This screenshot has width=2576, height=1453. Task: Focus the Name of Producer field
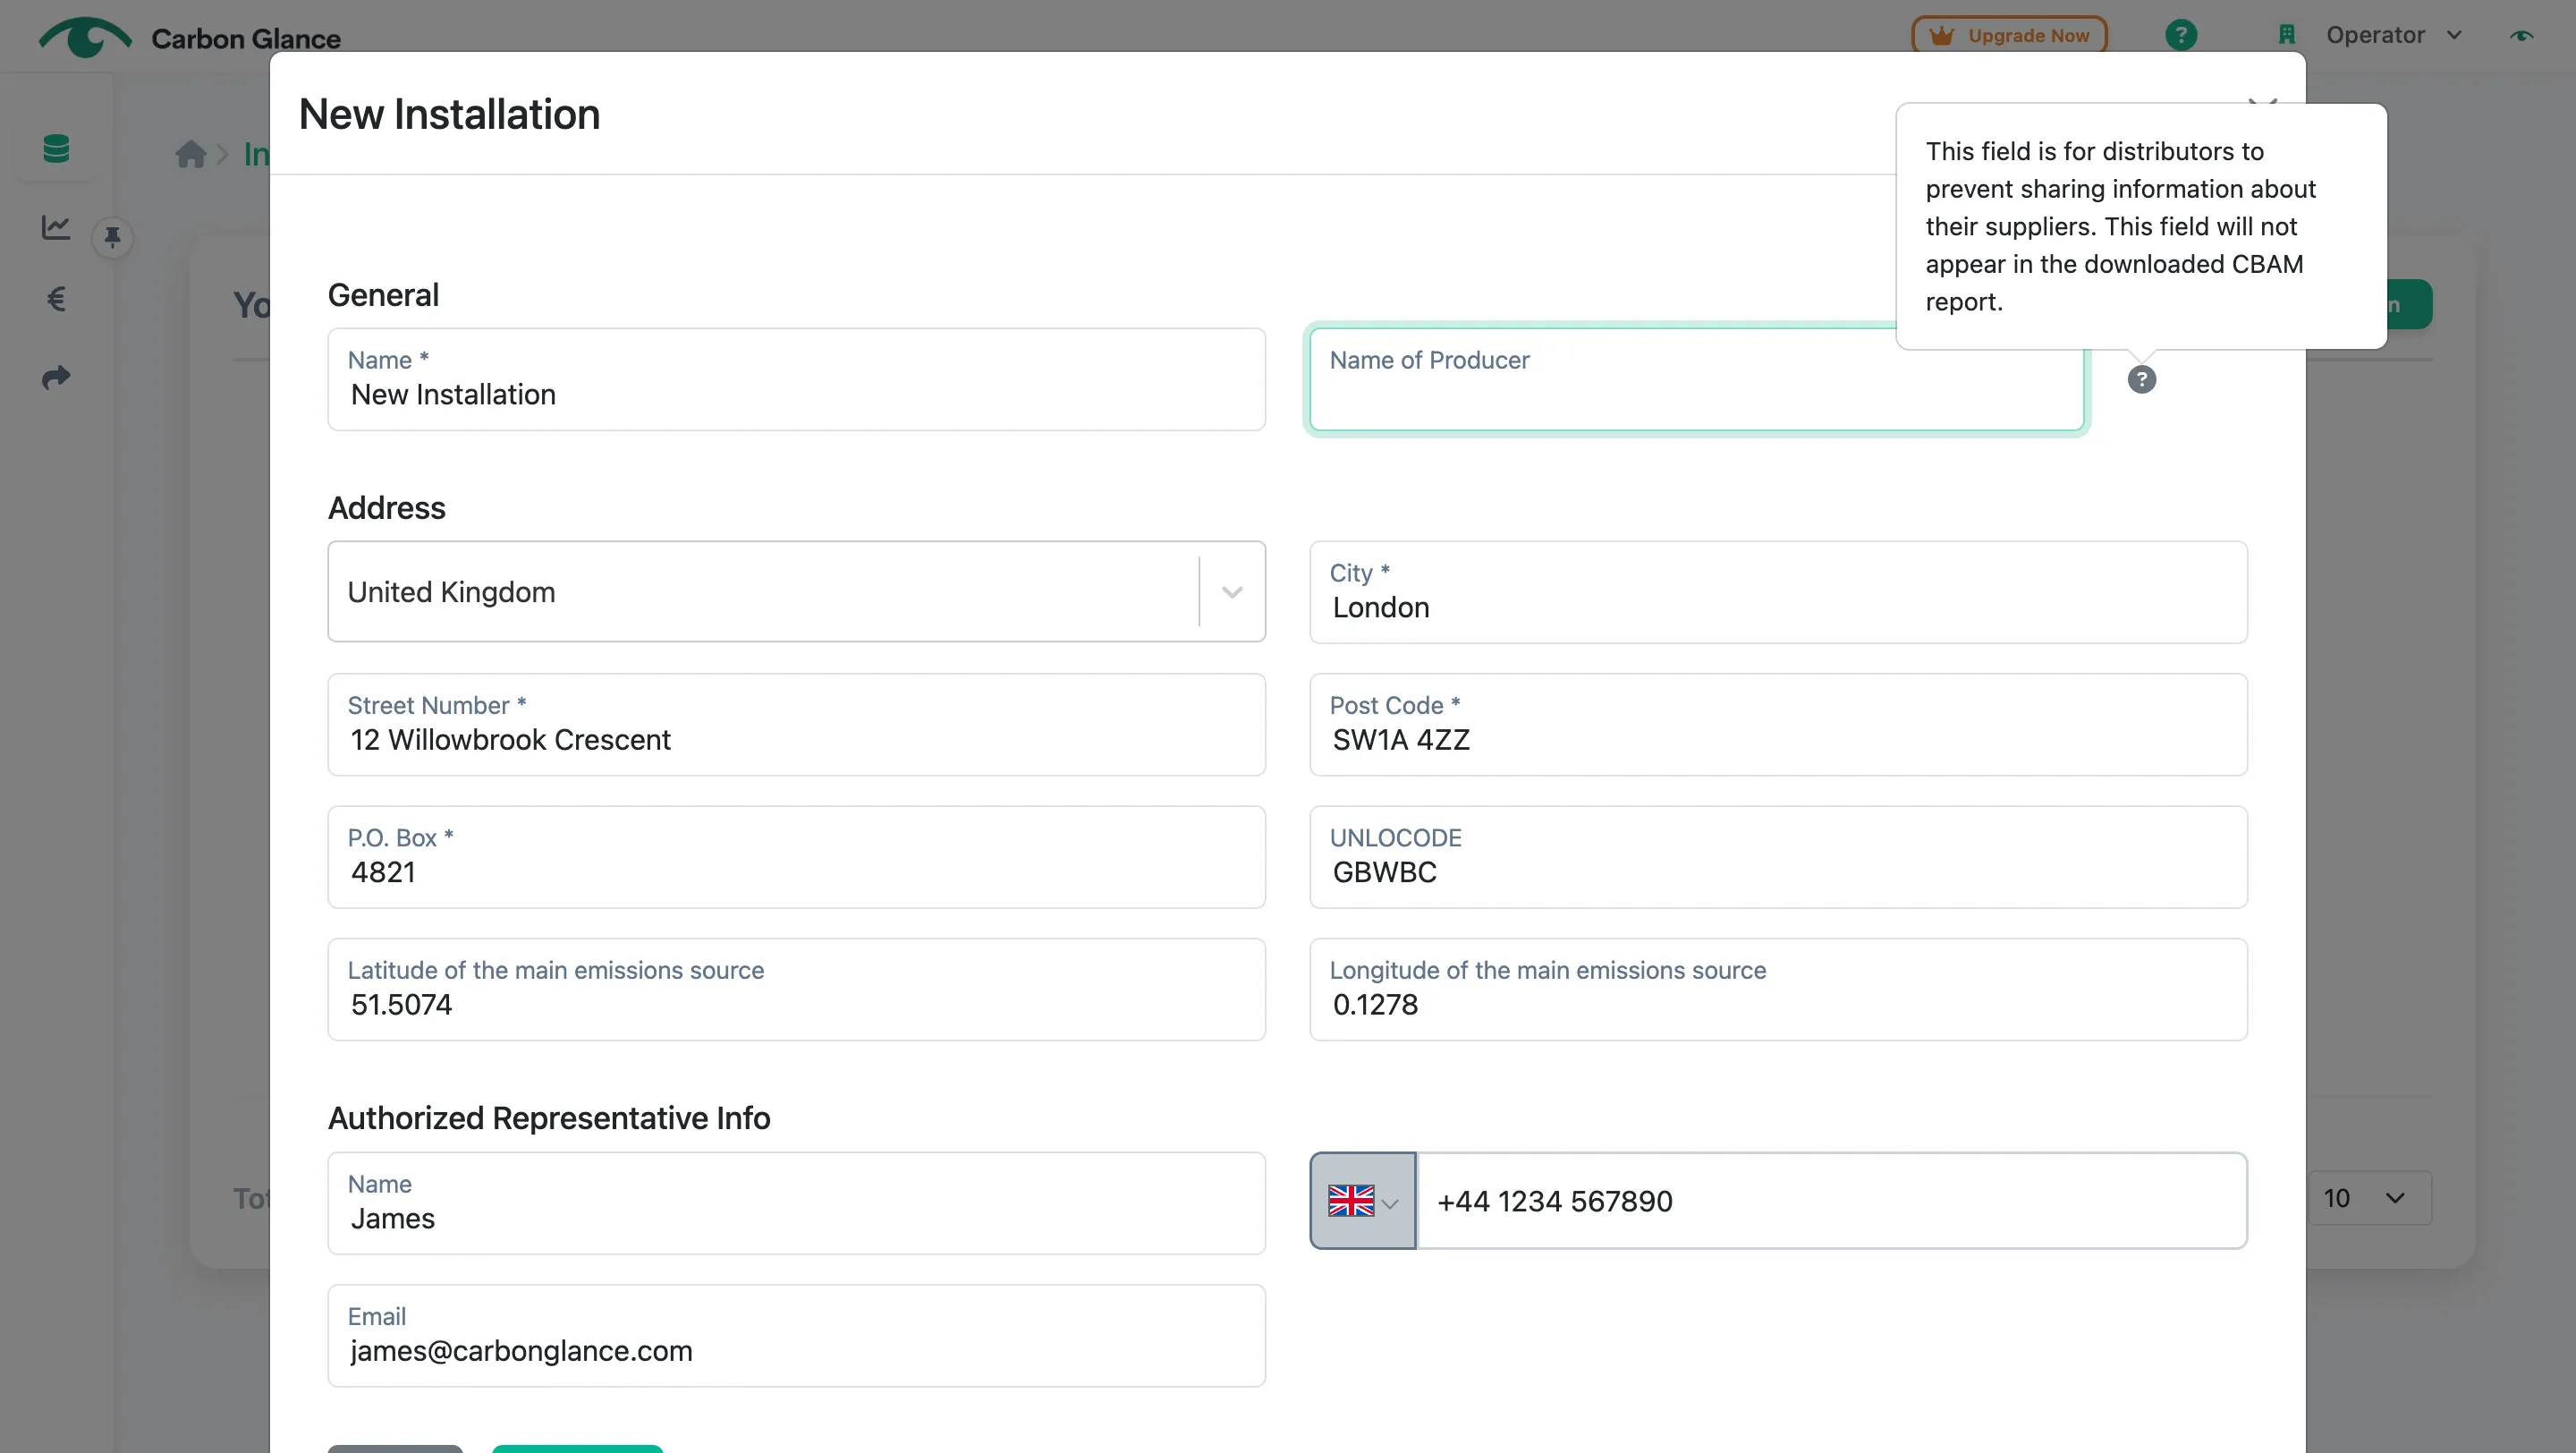(1696, 380)
